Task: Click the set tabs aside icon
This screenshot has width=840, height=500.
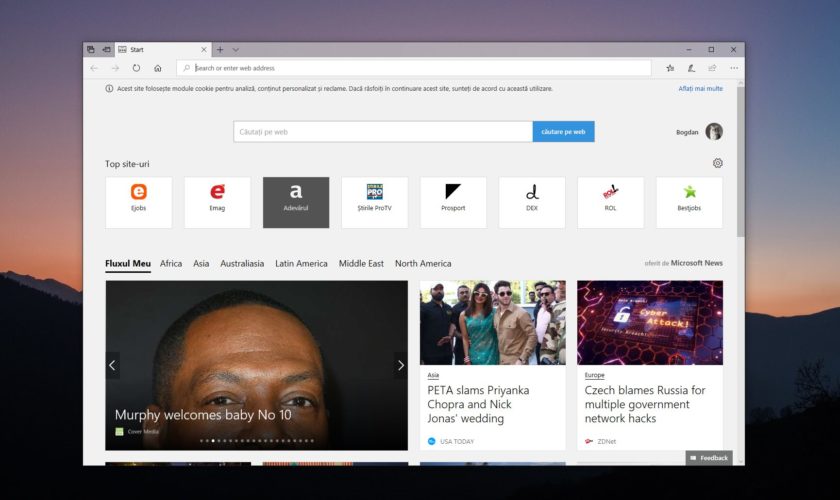Action: [x=106, y=49]
